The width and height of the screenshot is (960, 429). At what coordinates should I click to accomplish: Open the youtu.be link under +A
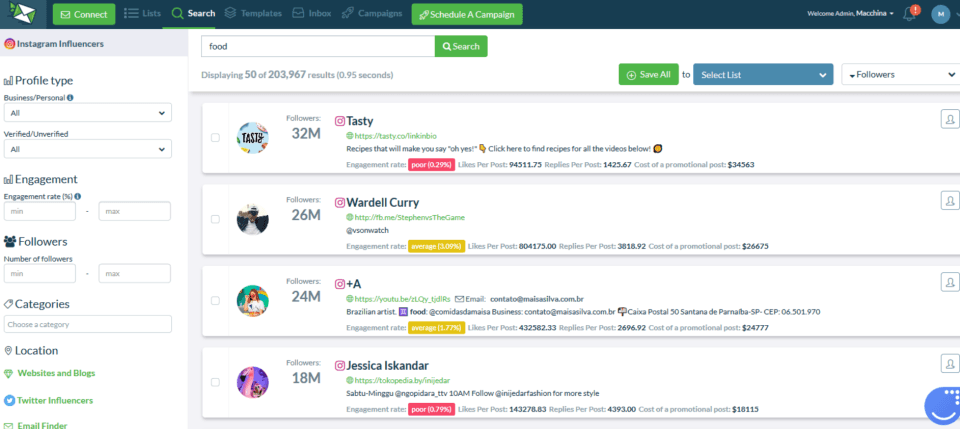pos(402,299)
